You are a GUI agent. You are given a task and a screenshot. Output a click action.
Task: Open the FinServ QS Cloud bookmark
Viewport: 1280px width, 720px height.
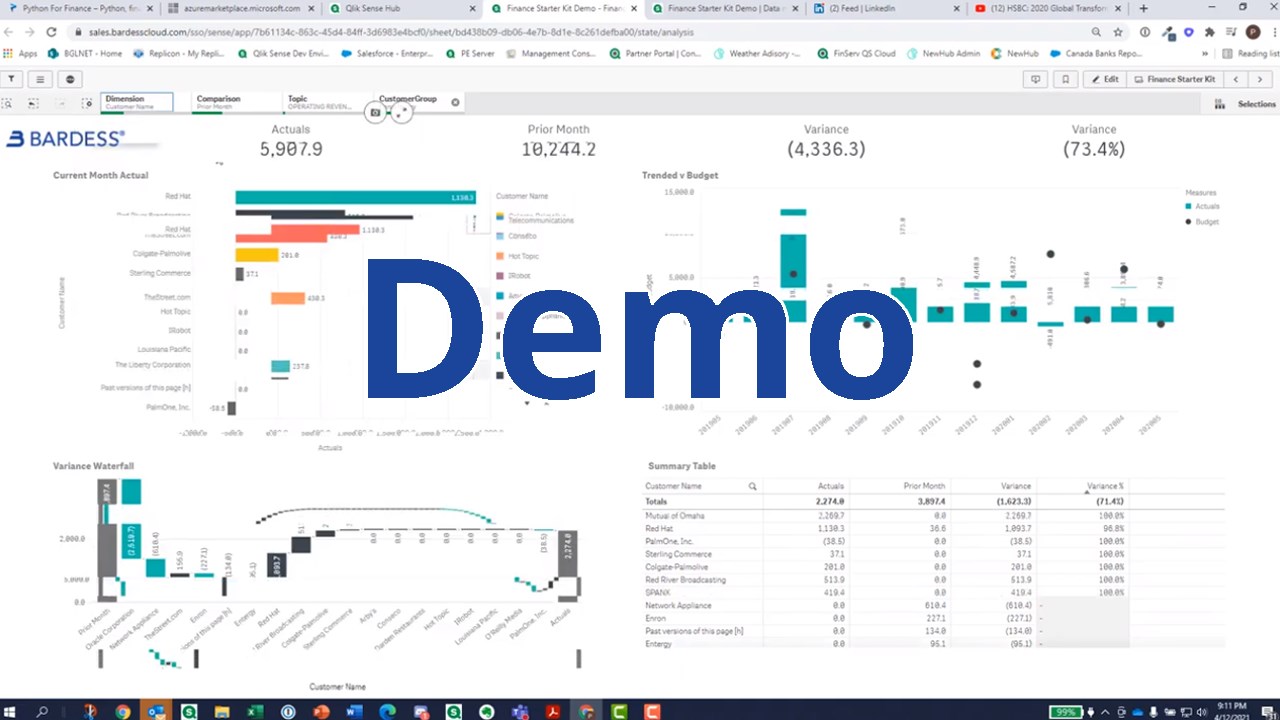pos(856,53)
